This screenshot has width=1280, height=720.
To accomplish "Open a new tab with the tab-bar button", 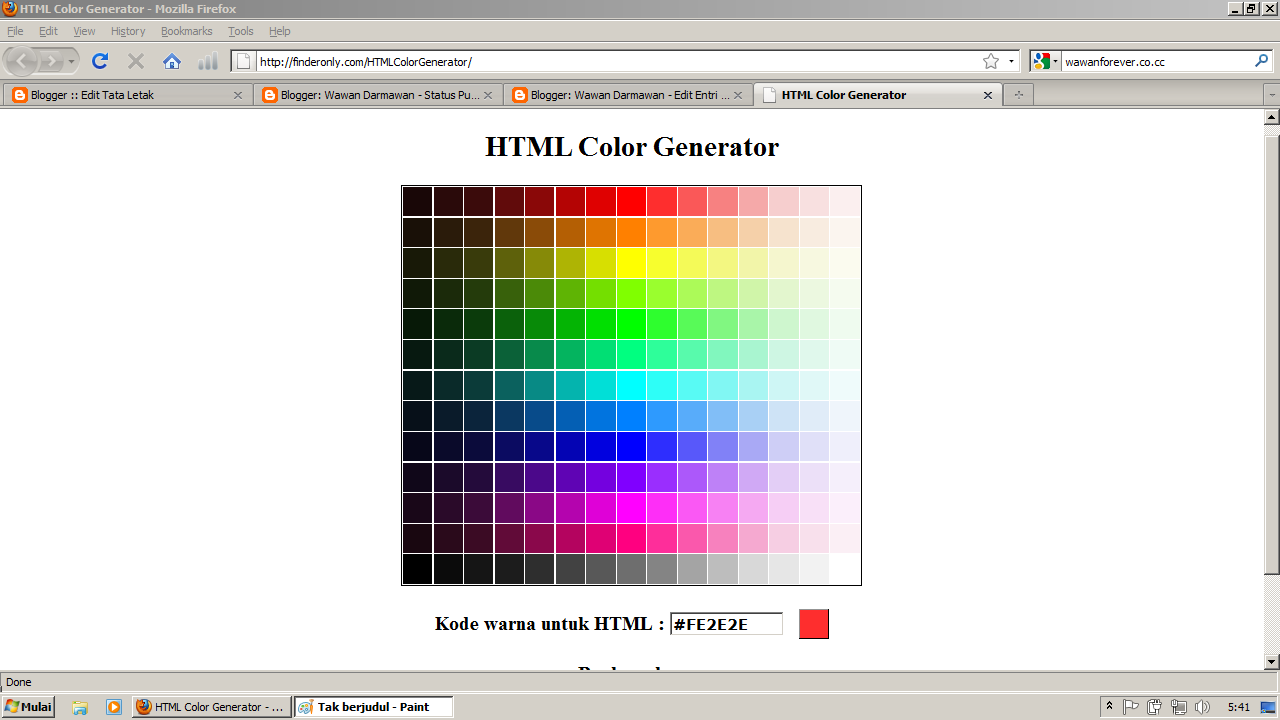I will (1019, 95).
